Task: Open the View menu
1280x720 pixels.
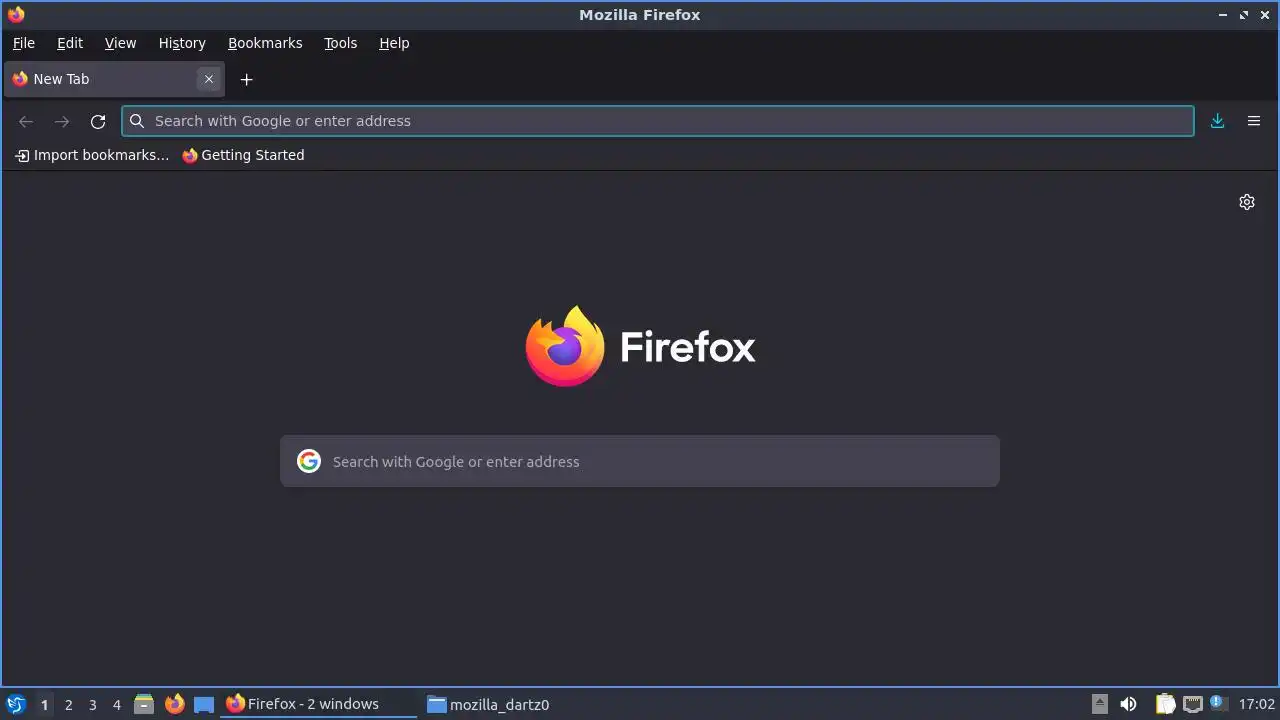Action: 120,43
